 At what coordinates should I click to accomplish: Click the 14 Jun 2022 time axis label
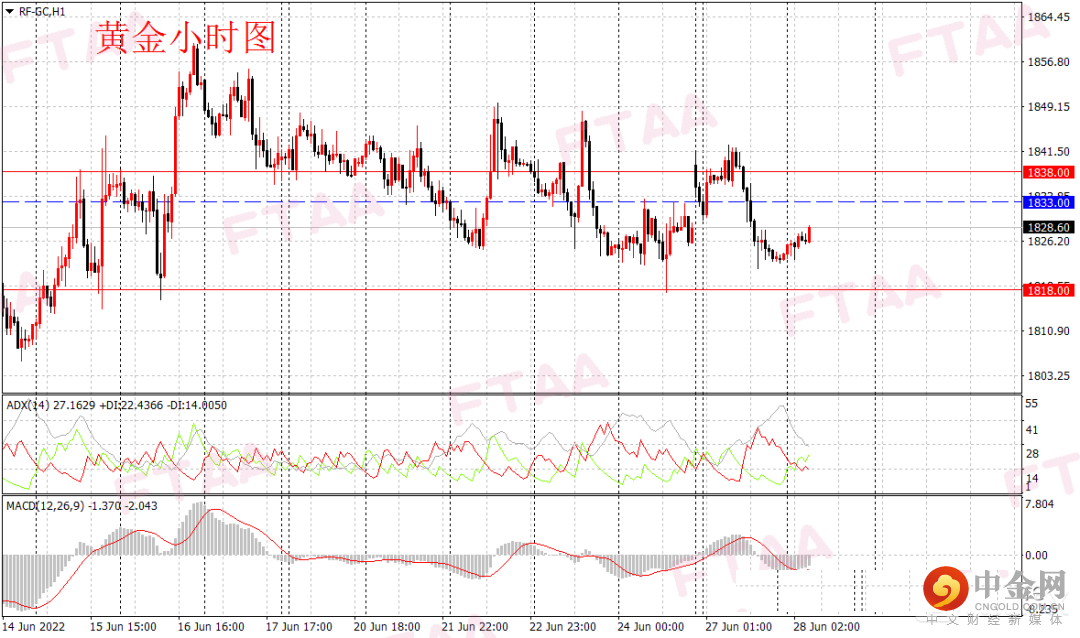click(34, 627)
